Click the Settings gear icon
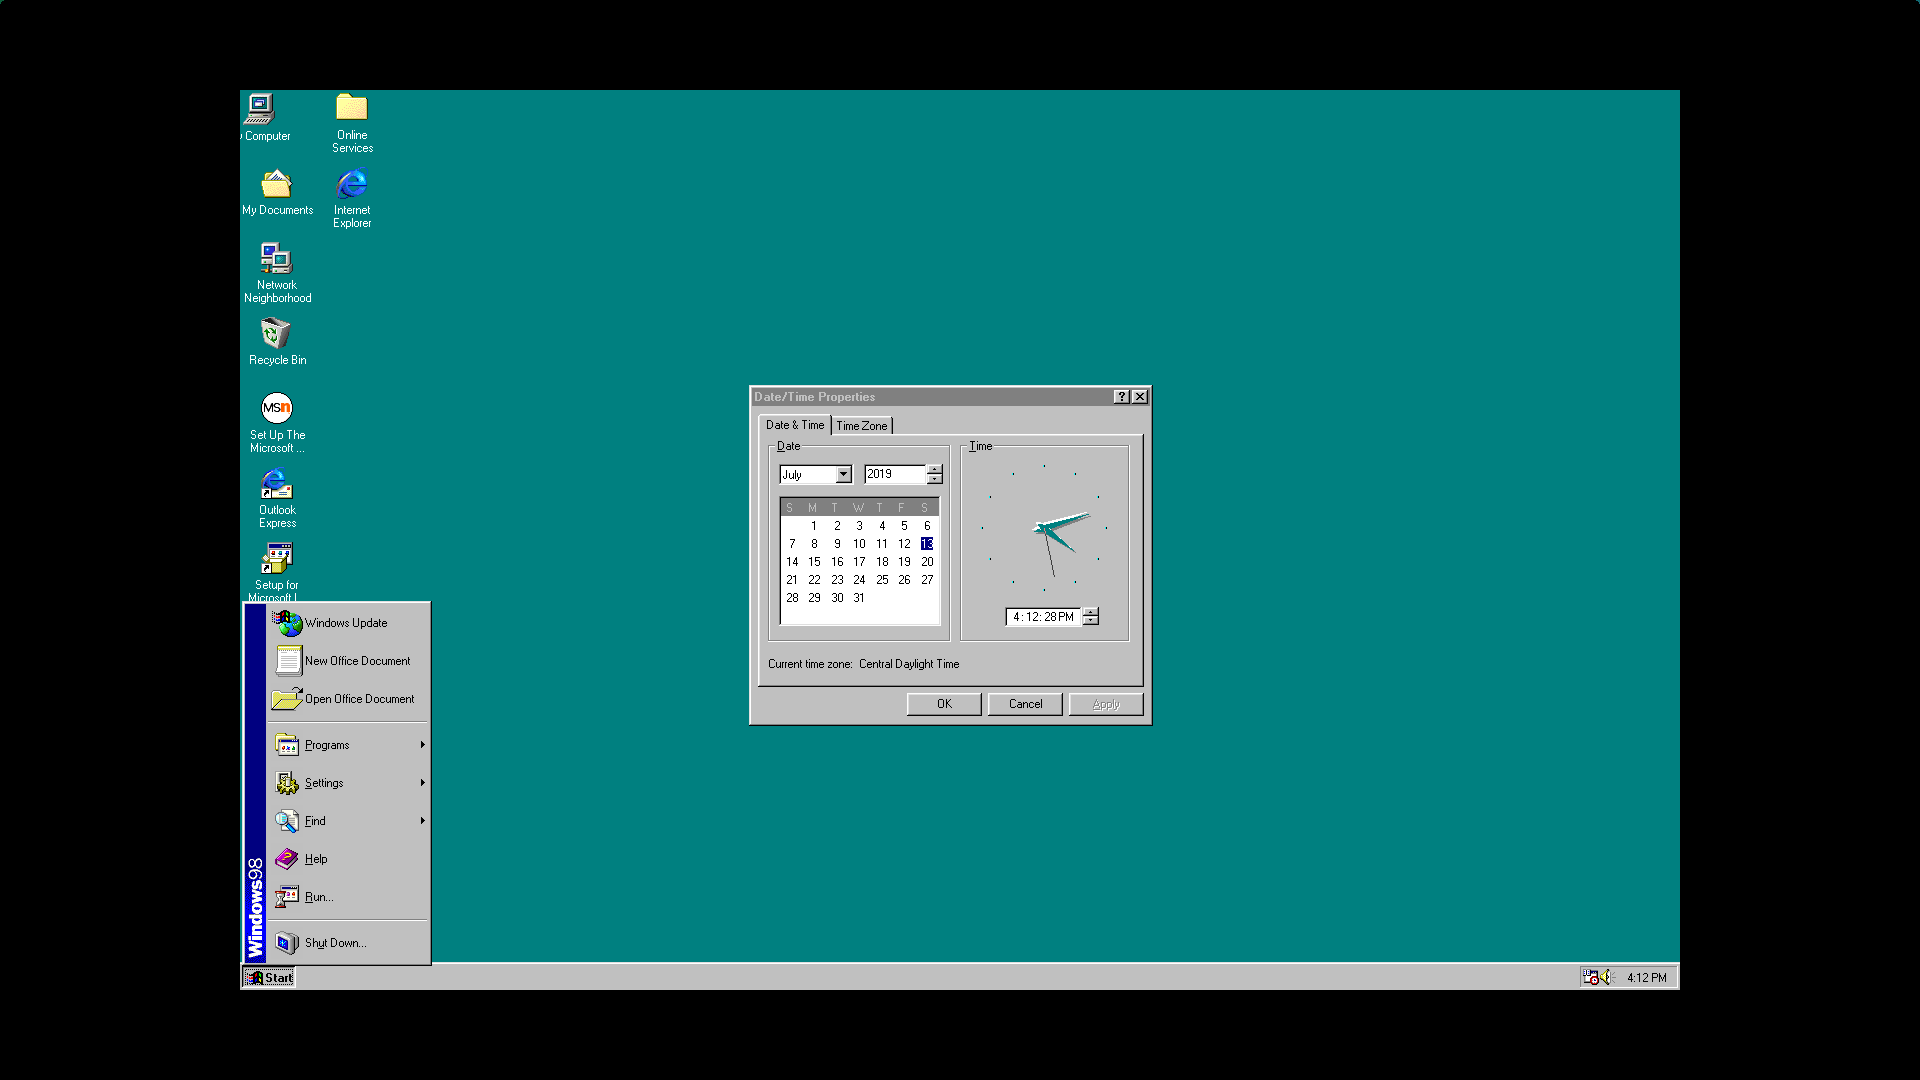 click(287, 783)
